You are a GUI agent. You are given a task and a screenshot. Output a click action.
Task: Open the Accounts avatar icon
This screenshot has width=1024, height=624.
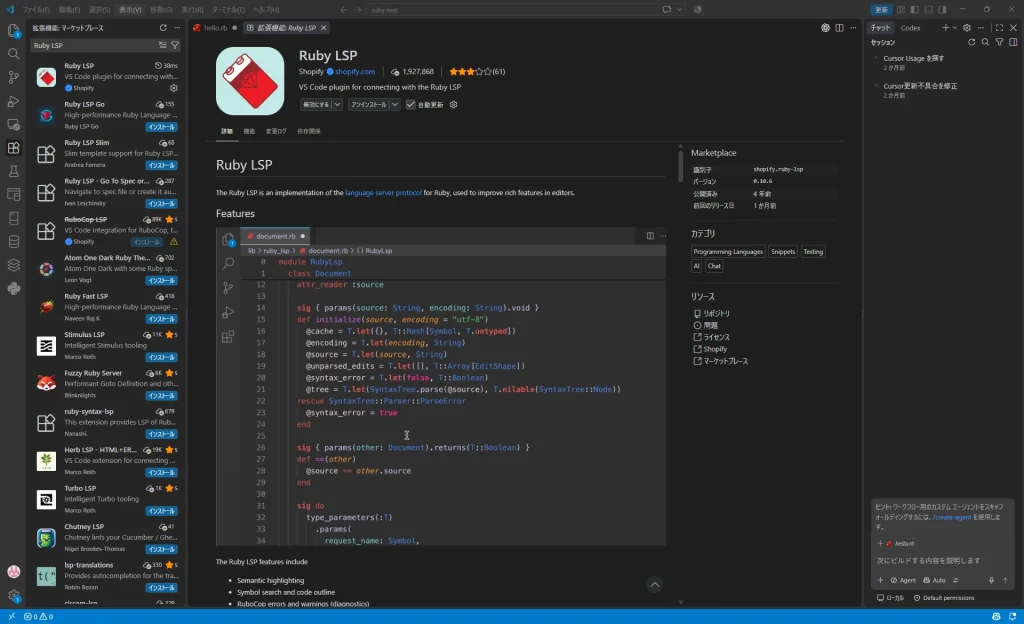click(14, 572)
